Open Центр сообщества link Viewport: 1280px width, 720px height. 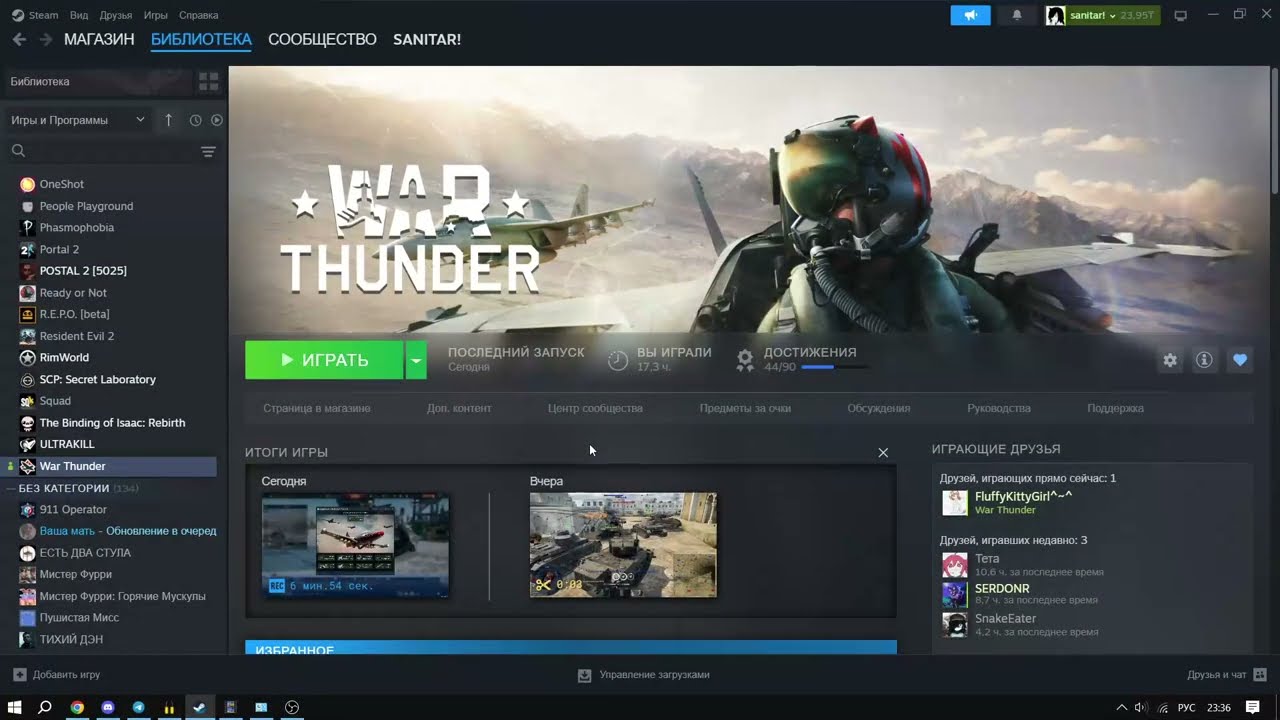pos(595,408)
